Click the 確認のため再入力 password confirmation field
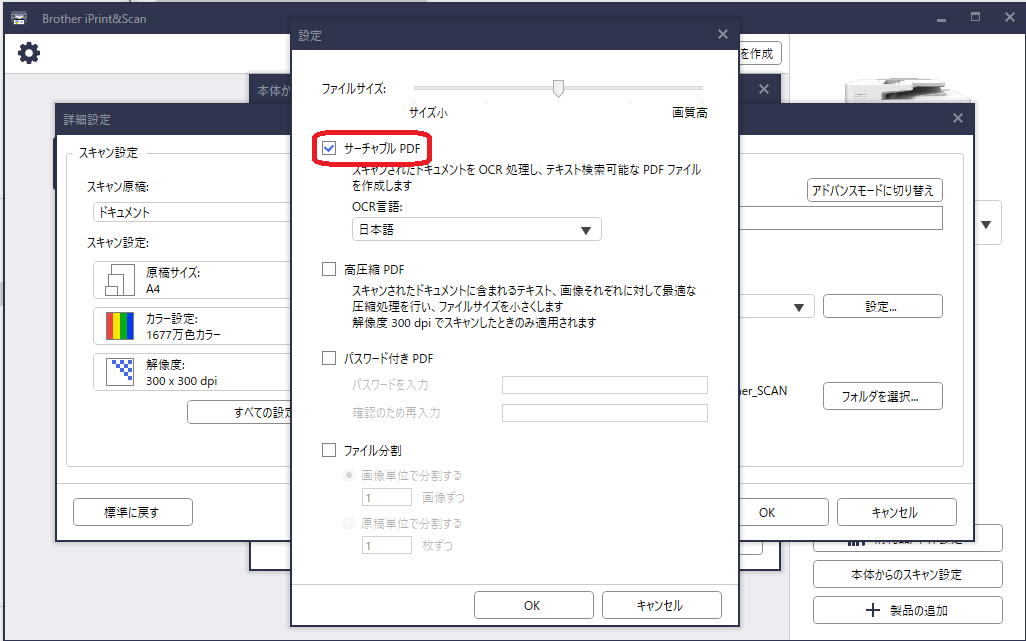The width and height of the screenshot is (1026, 641). pos(605,413)
